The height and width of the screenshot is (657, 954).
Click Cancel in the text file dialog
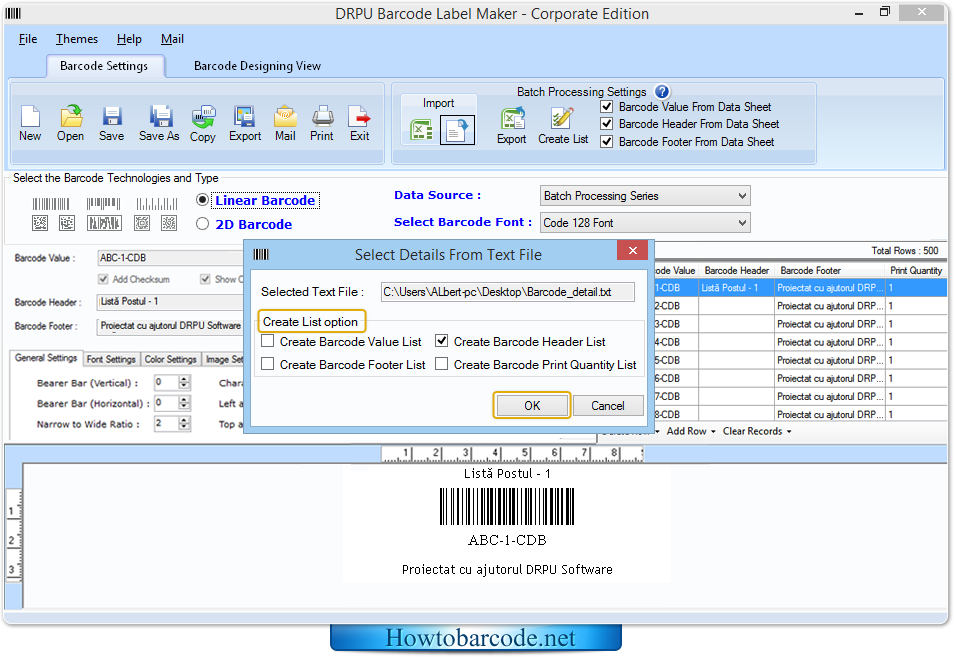608,406
